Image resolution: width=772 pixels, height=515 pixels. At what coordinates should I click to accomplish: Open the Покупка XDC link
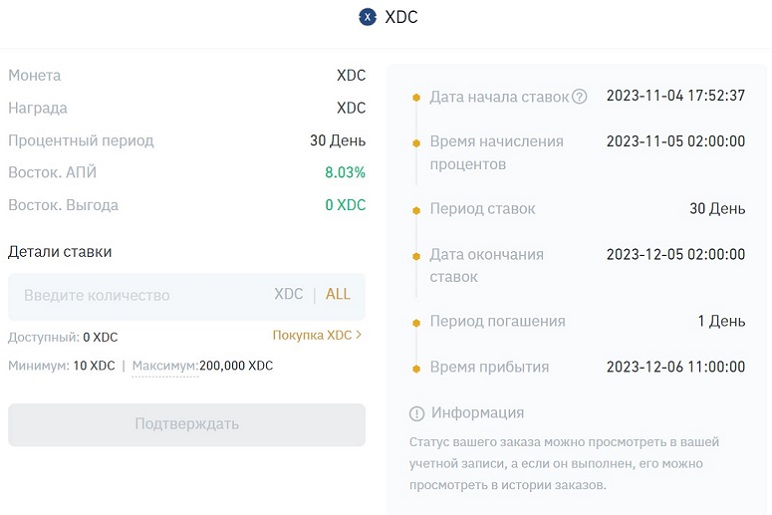coord(312,336)
